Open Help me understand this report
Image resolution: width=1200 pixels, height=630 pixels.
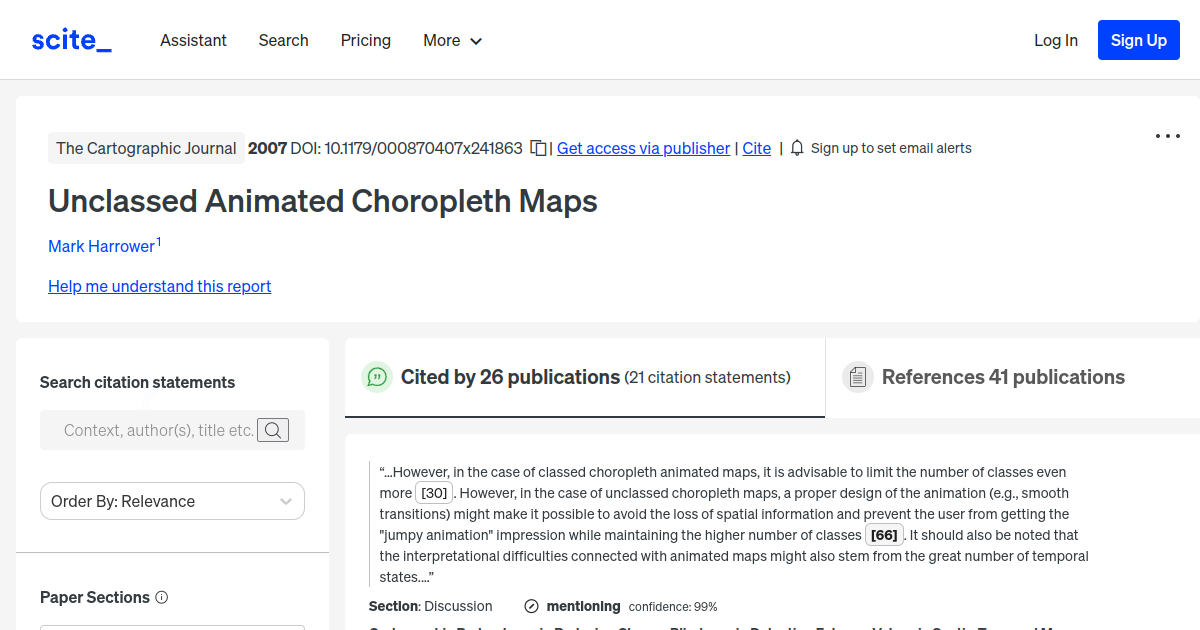click(159, 286)
